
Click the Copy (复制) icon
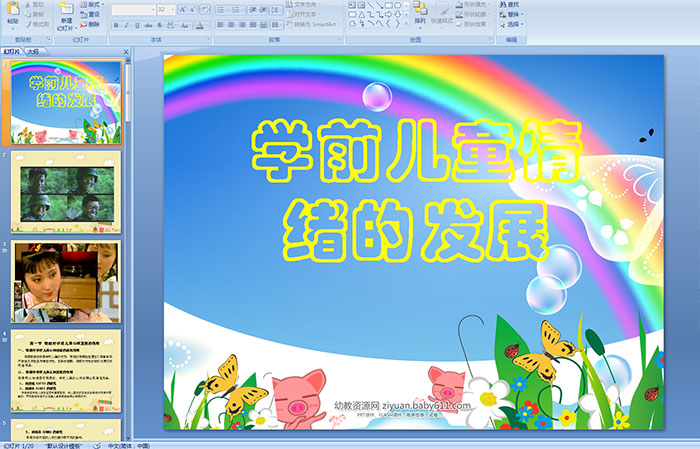(28, 14)
